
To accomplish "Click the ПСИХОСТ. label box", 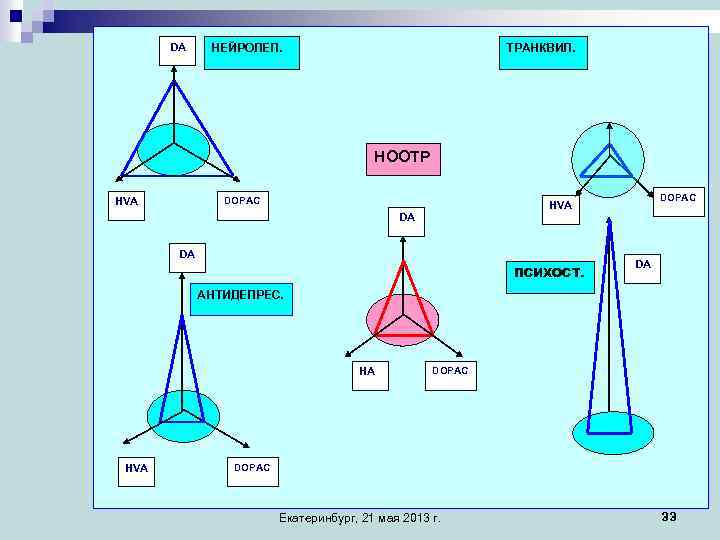I will coord(550,277).
